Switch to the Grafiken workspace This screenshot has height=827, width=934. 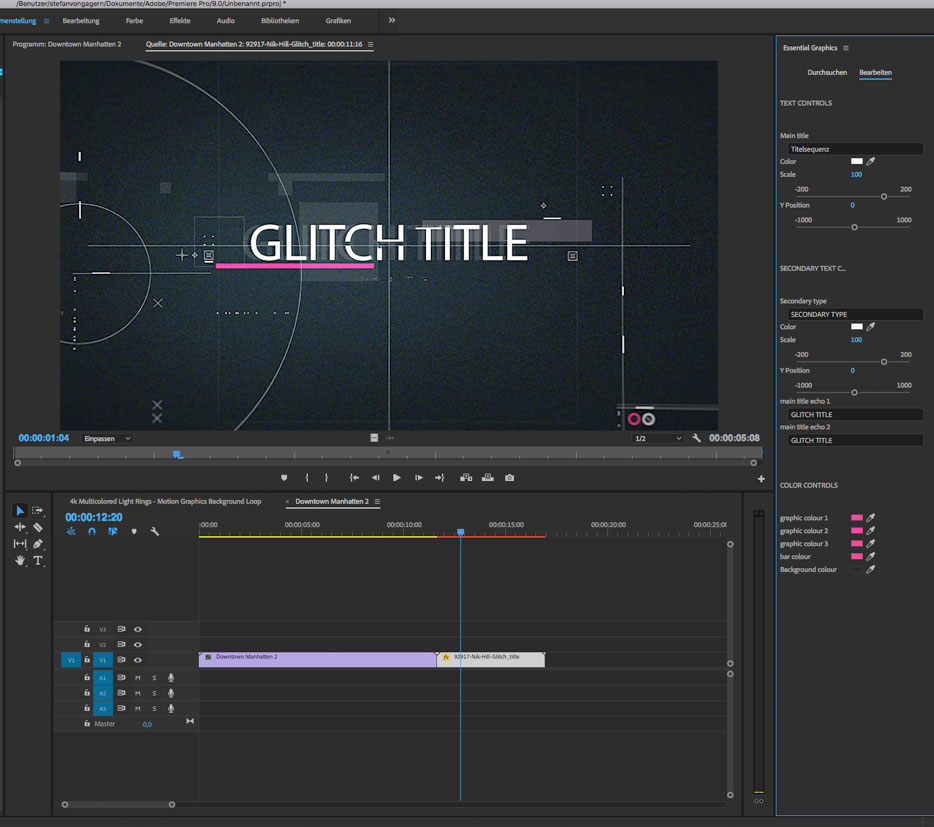point(338,21)
